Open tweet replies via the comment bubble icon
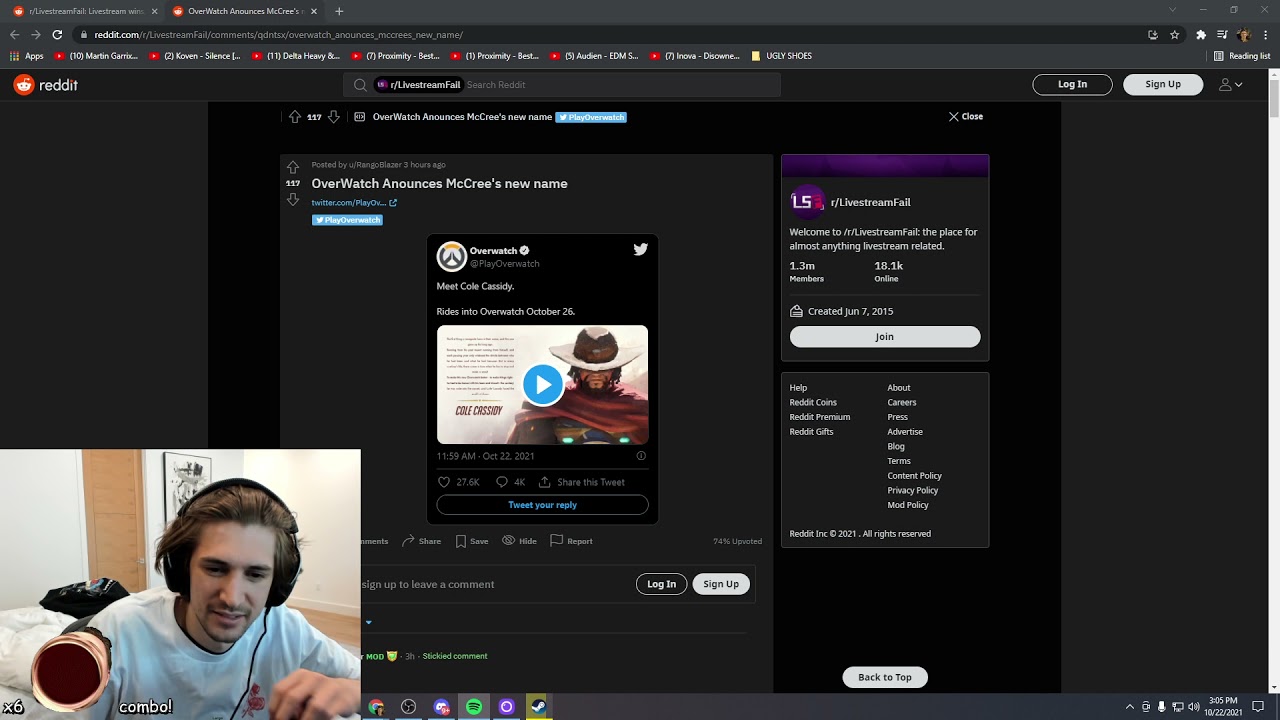 [502, 482]
